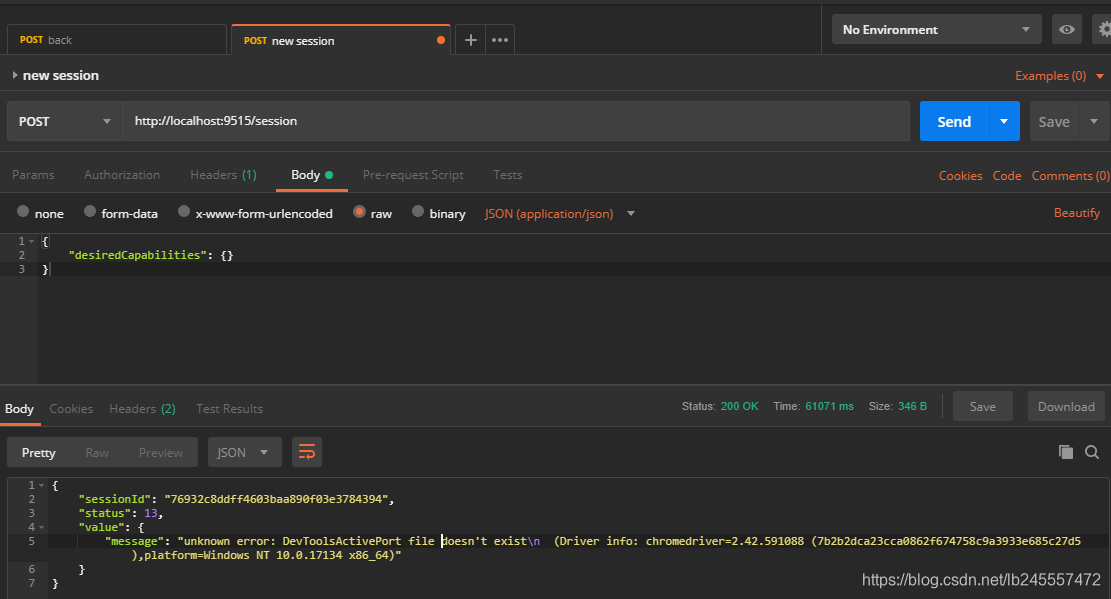This screenshot has width=1111, height=599.
Task: Expand the new session description triangle
Action: click(x=15, y=75)
